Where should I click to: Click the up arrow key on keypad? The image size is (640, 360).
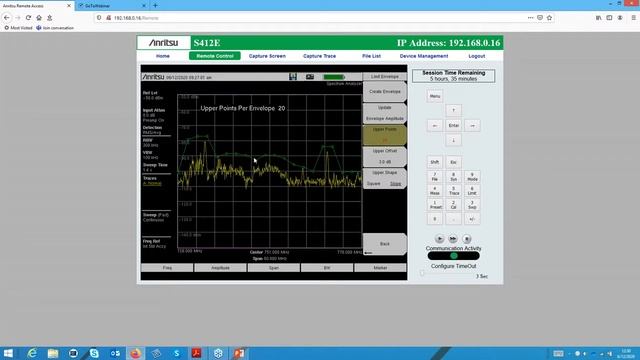[453, 110]
